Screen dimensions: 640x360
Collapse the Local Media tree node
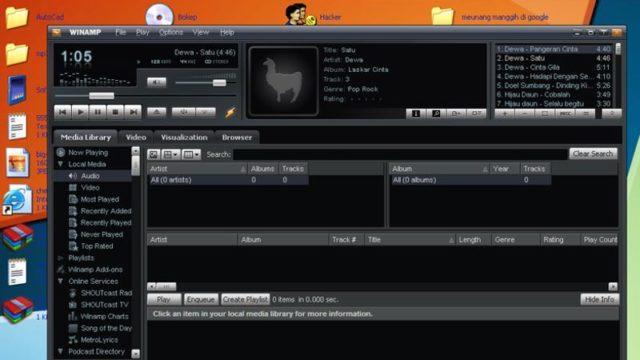coord(60,164)
